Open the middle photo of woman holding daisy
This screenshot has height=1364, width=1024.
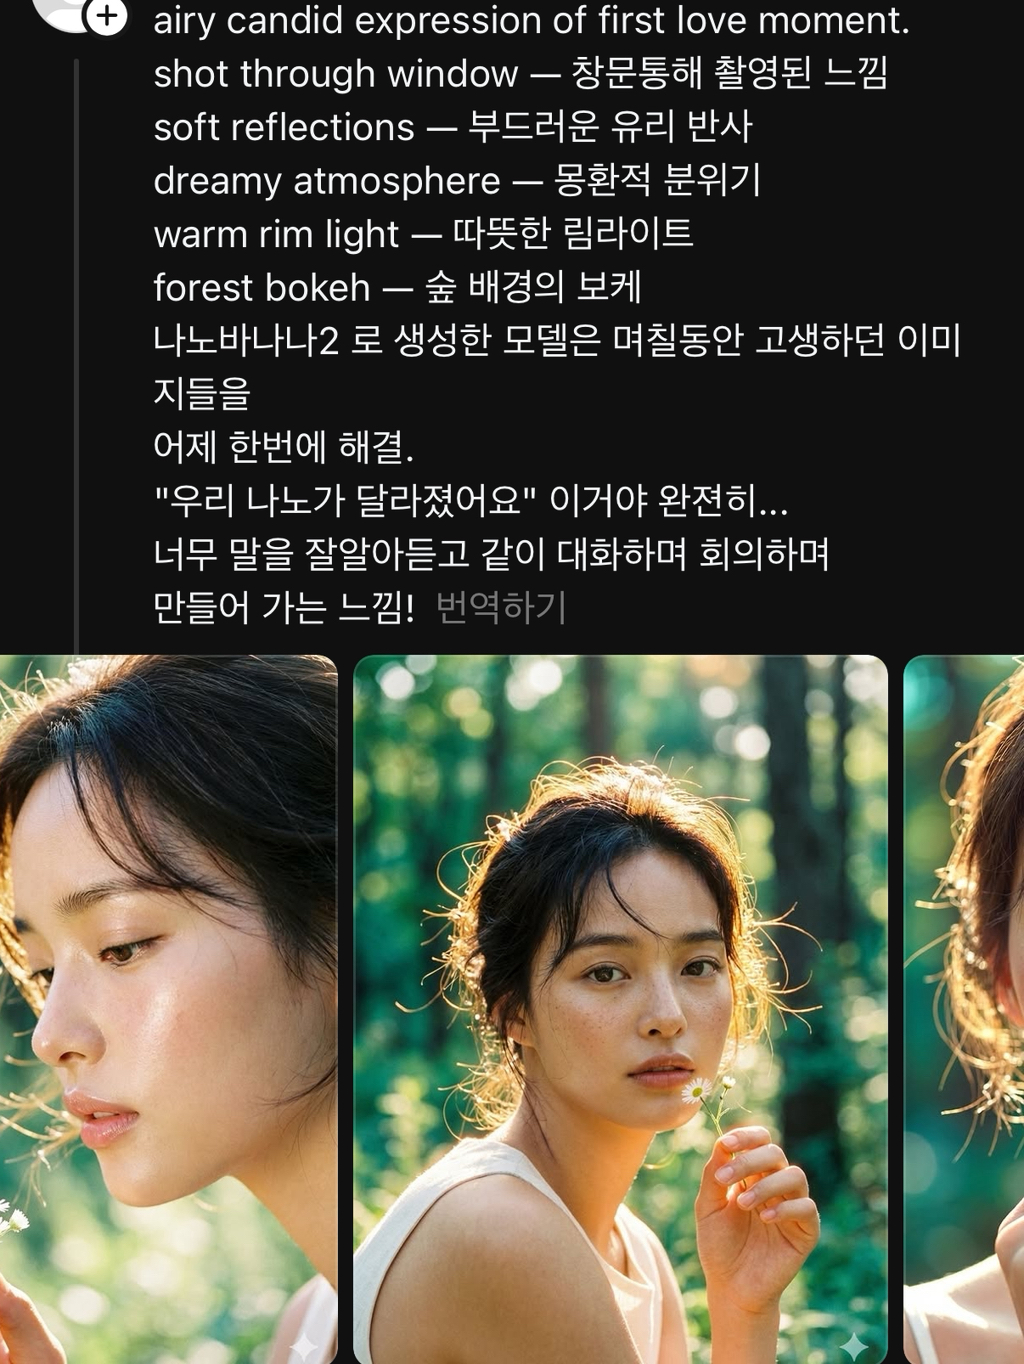click(x=620, y=1009)
